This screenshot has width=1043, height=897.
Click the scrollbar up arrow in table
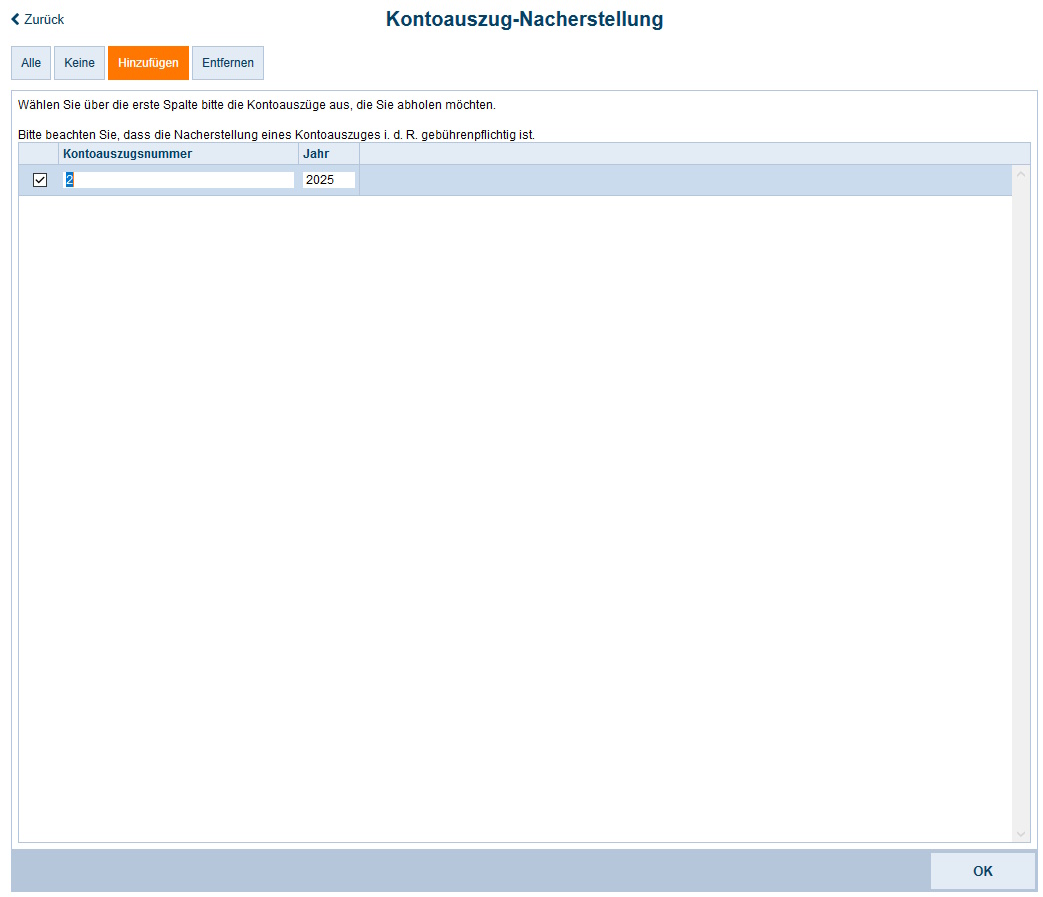click(x=1021, y=173)
